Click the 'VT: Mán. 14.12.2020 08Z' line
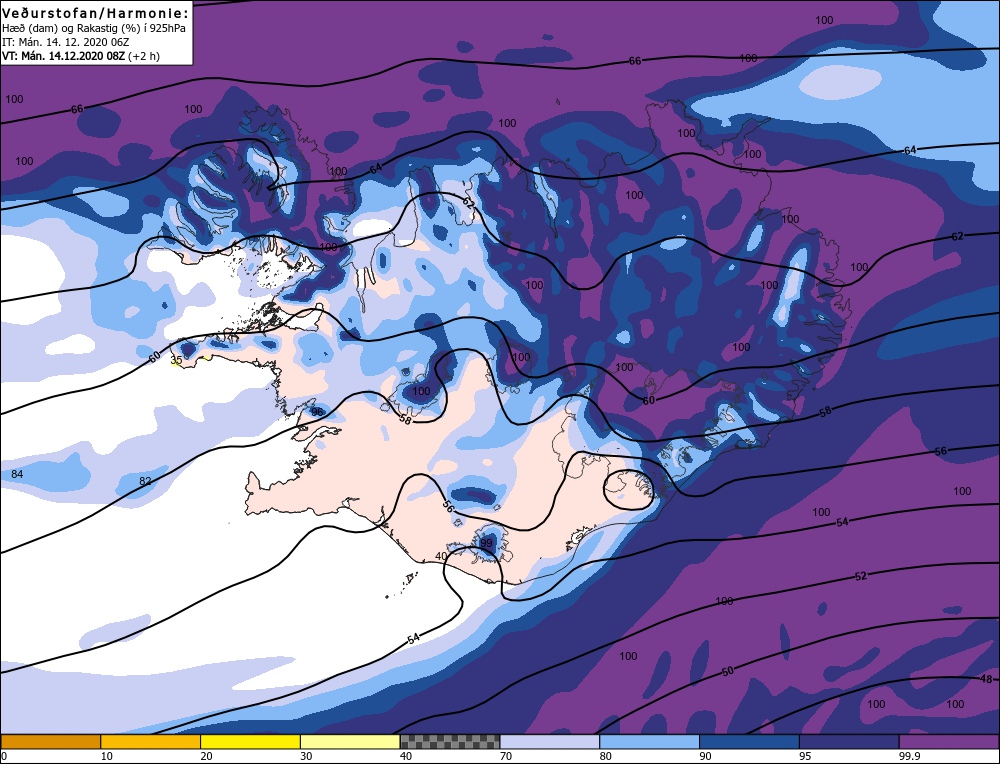This screenshot has width=1000, height=764. (x=64, y=56)
